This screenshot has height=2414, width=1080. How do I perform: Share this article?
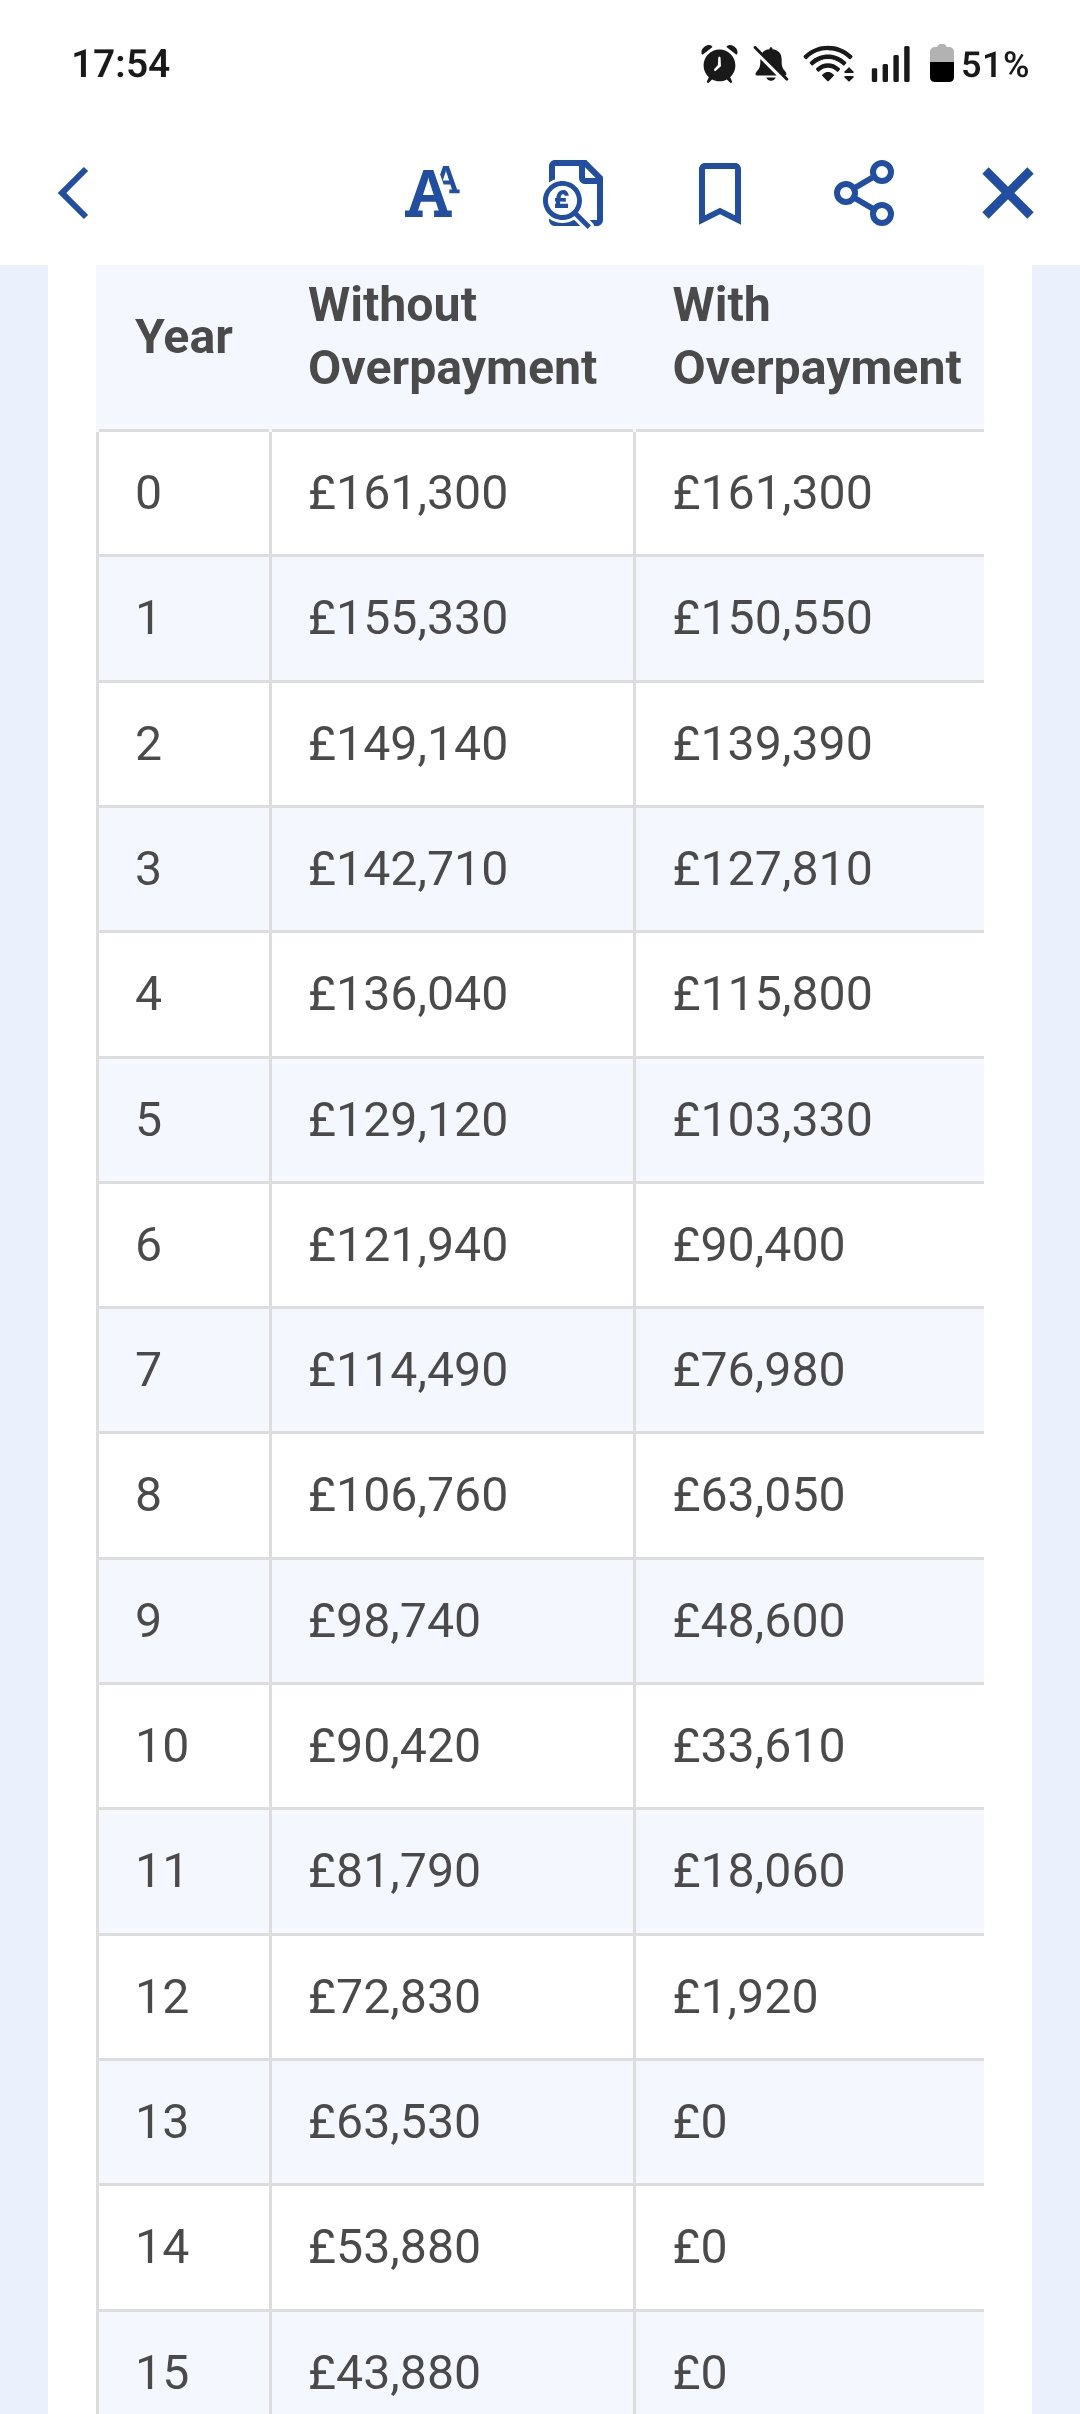coord(864,193)
